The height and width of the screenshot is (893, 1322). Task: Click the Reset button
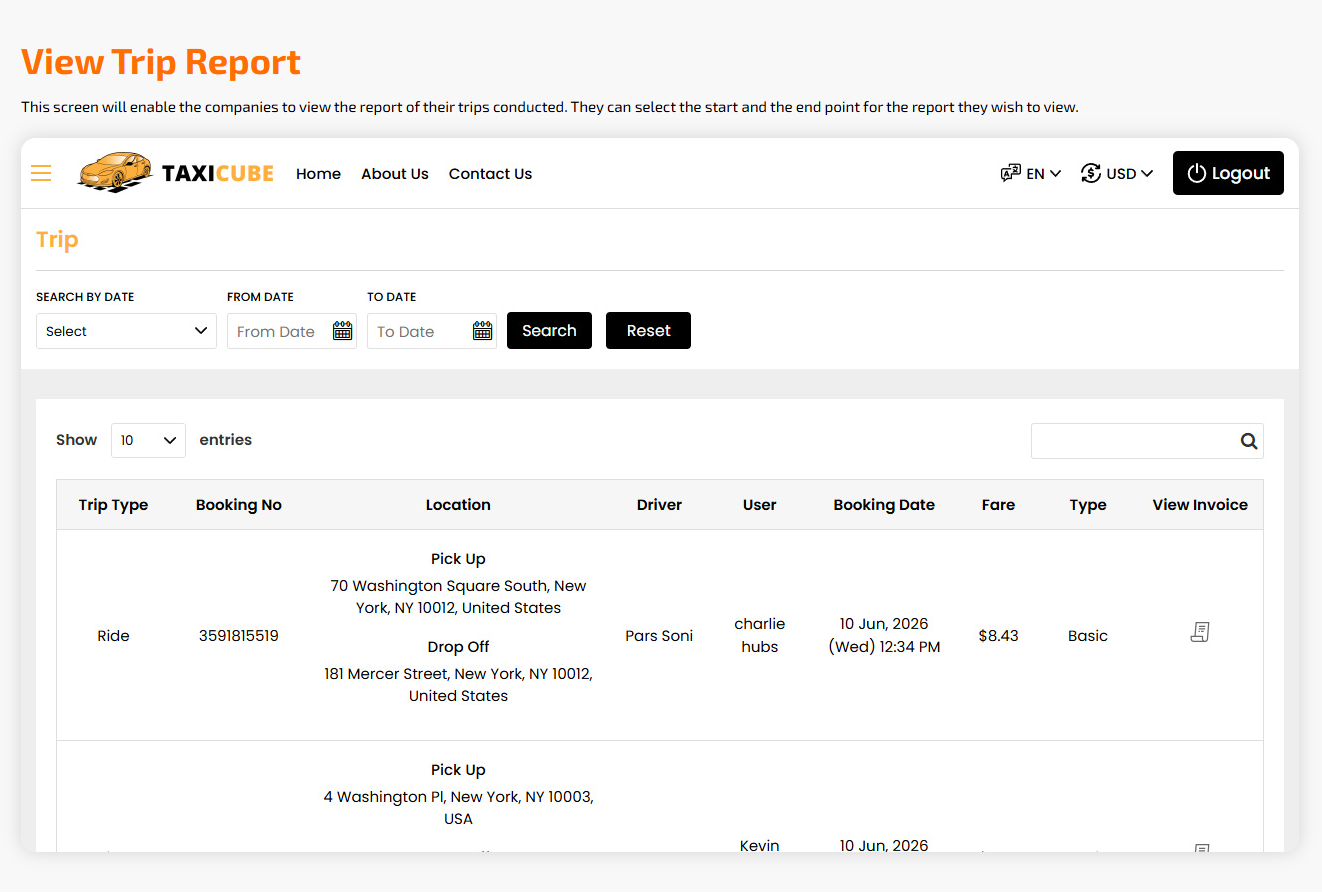pyautogui.click(x=648, y=331)
